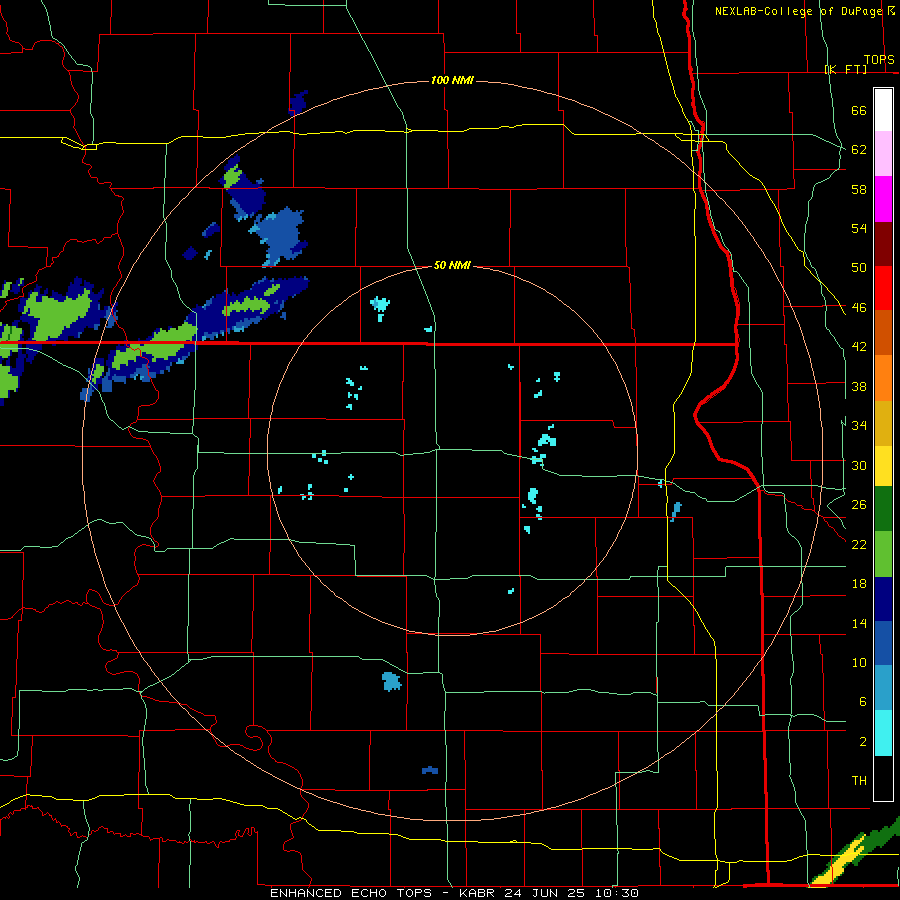
Task: Click the large medium-blue echo inside the 100 NMI ring
Action: [x=280, y=235]
